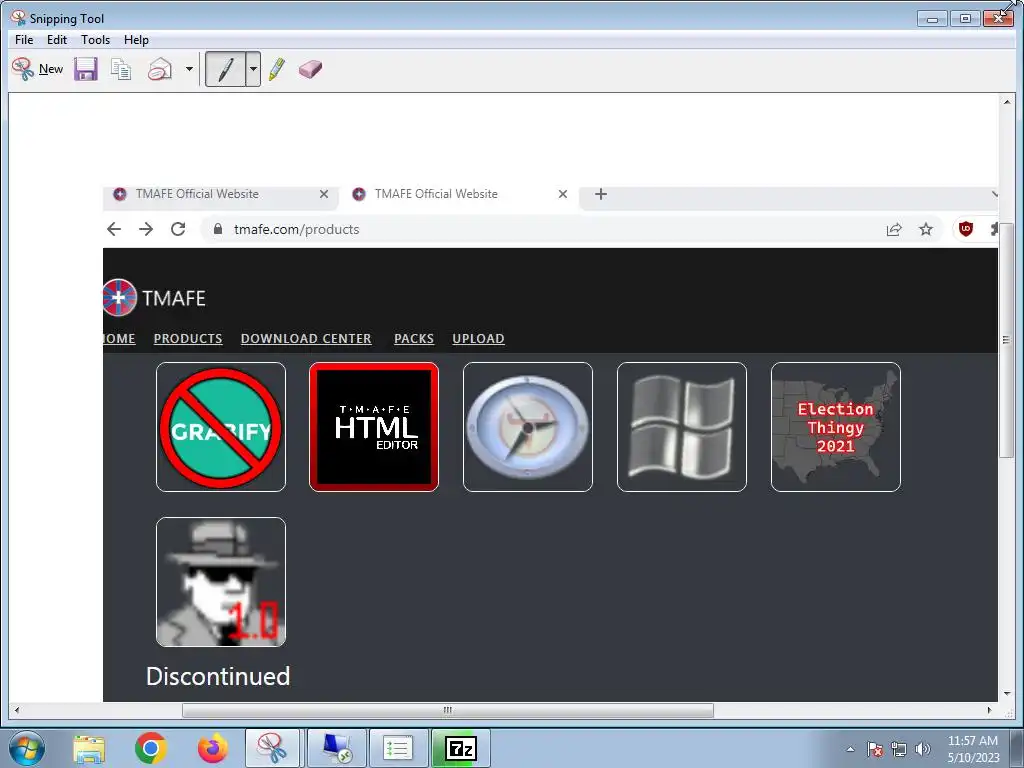Open the Help menu

click(136, 40)
